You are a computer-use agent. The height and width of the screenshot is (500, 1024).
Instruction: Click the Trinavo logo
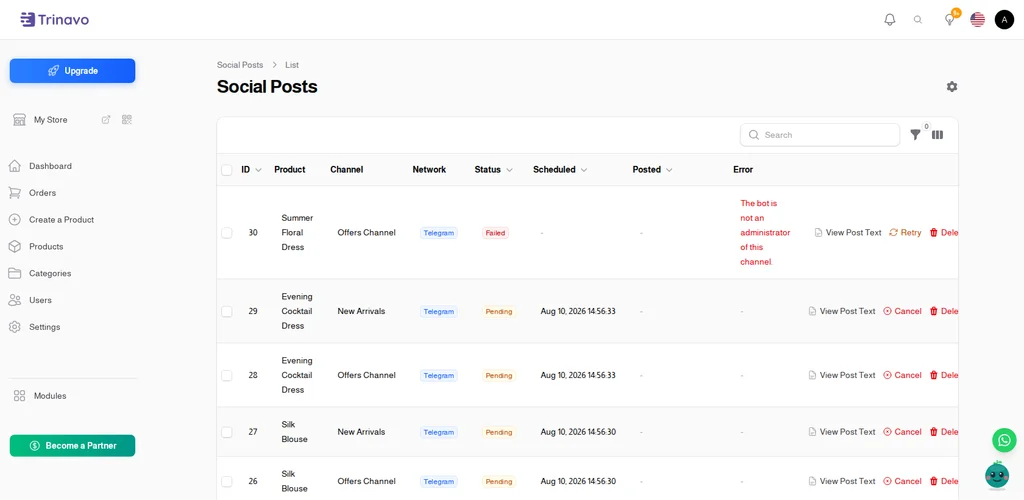55,20
